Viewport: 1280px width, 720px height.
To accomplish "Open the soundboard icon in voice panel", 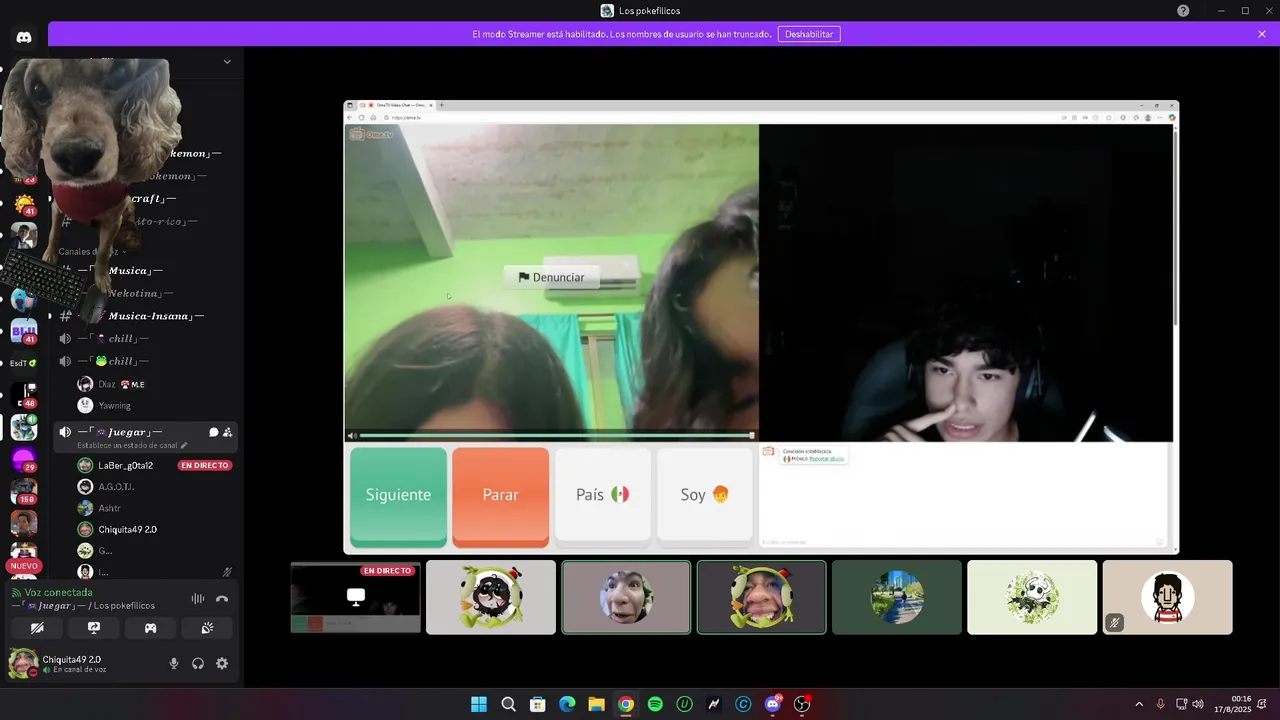I will pos(207,628).
